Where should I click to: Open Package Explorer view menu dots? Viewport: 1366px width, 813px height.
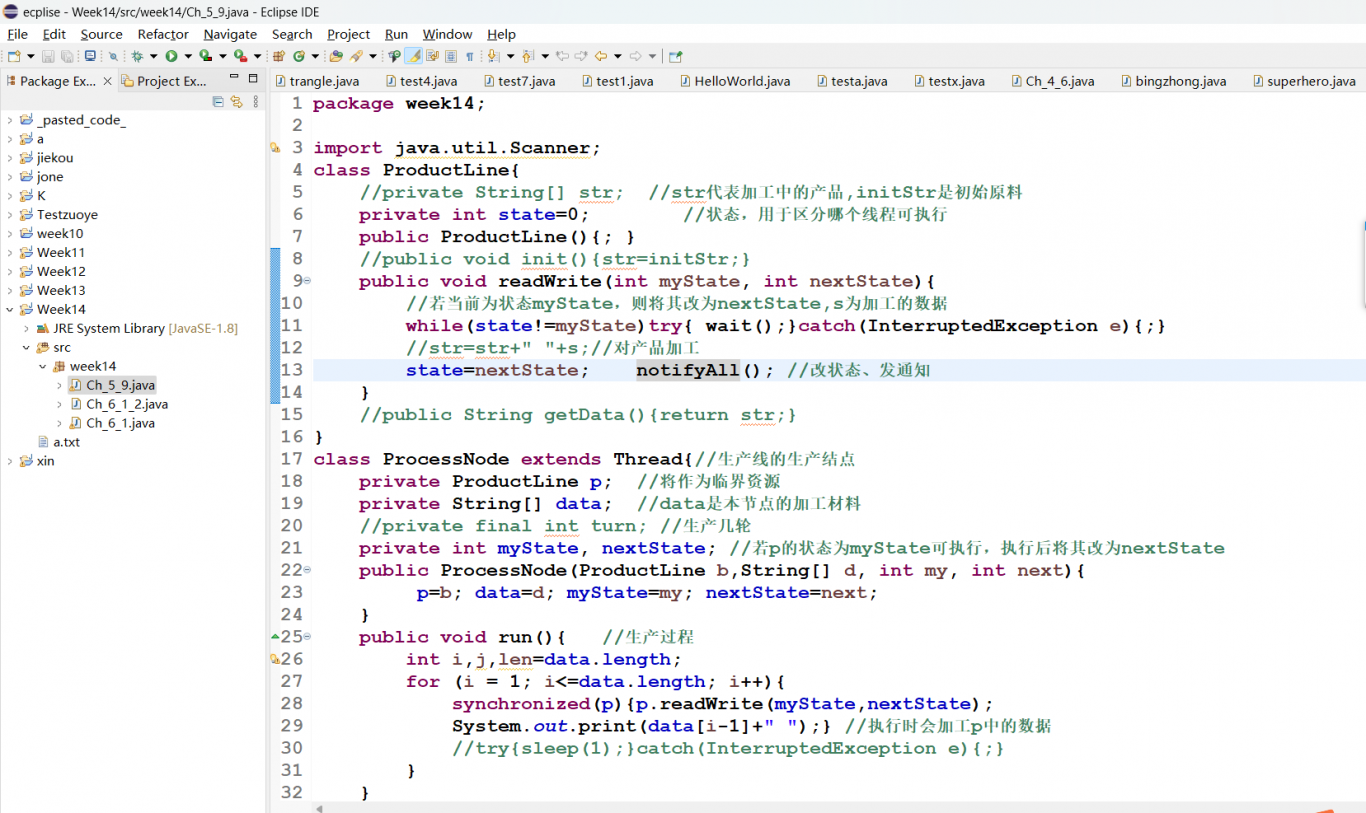point(255,101)
